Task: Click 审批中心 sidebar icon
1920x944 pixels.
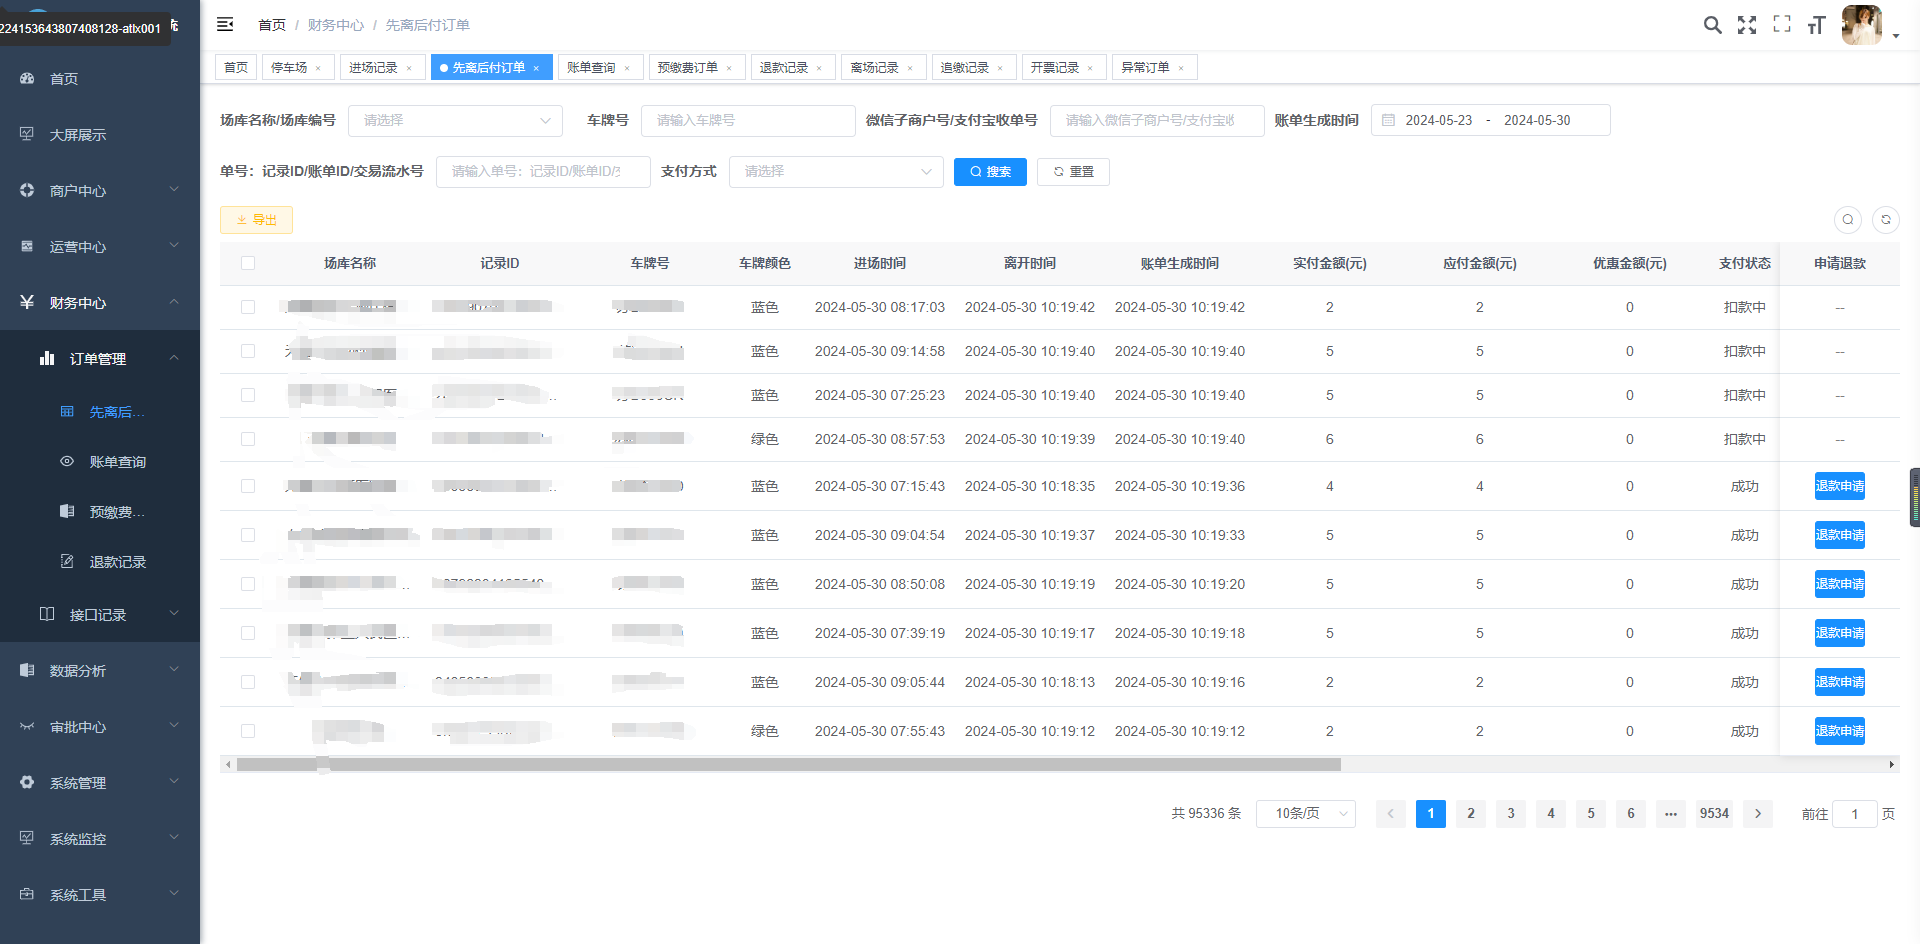Action: click(27, 726)
